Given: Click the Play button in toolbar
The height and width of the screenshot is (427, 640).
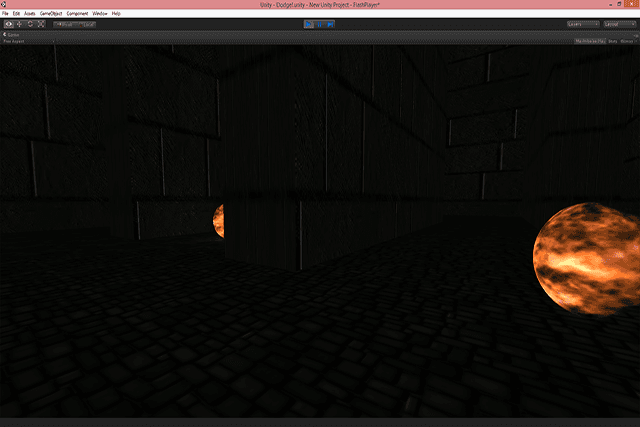Looking at the screenshot, I should click(x=309, y=23).
